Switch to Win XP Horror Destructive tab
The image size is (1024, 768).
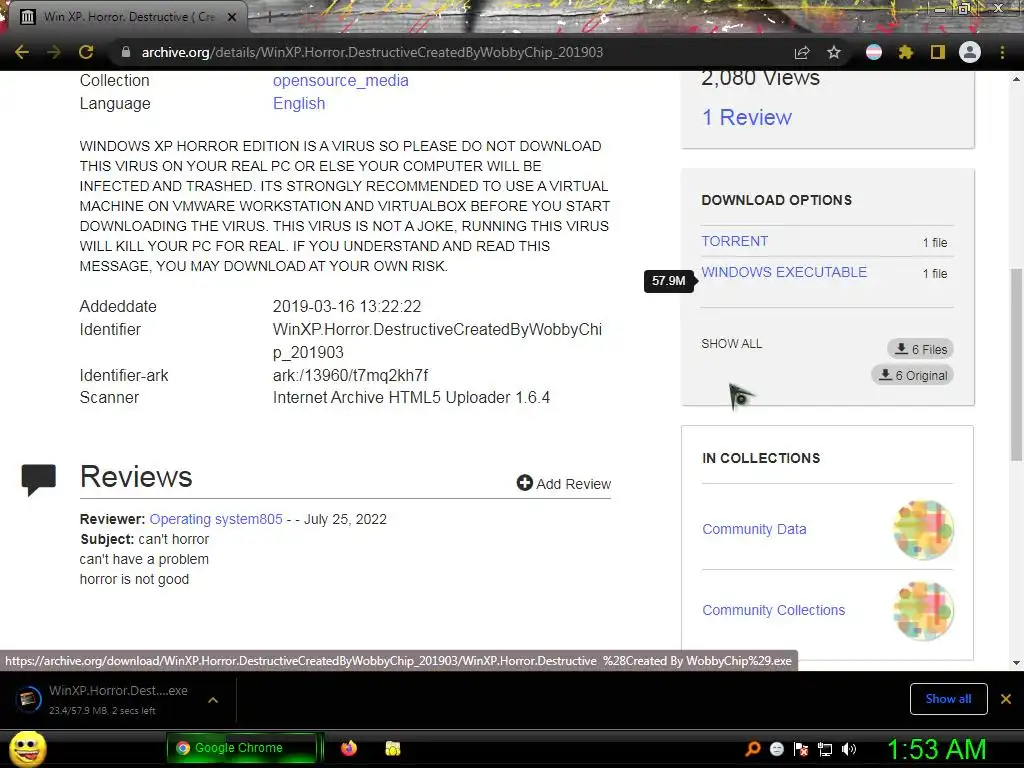(x=129, y=17)
